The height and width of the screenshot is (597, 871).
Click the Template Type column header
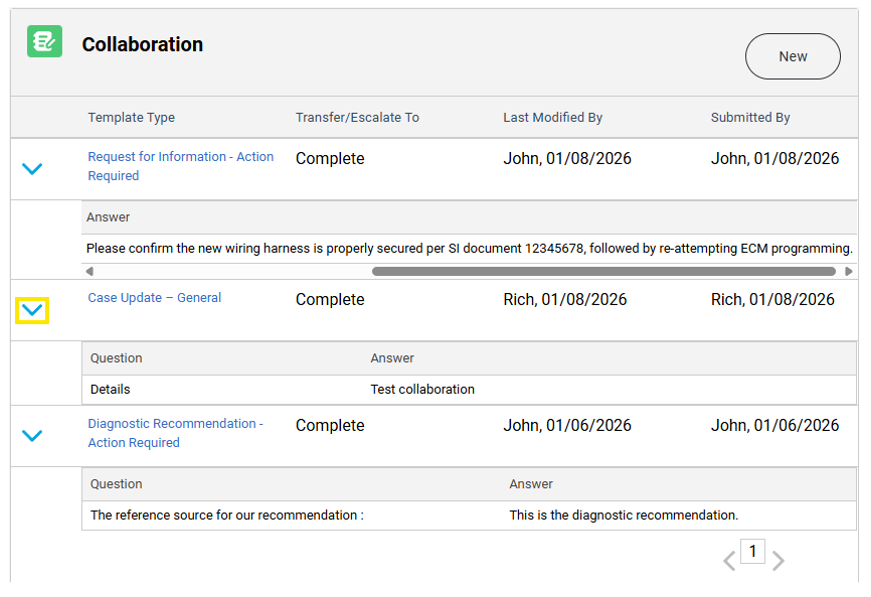[x=131, y=118]
